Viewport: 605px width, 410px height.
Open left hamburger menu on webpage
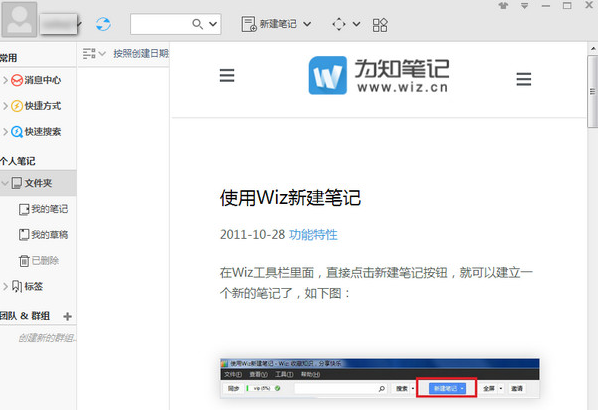[x=227, y=75]
